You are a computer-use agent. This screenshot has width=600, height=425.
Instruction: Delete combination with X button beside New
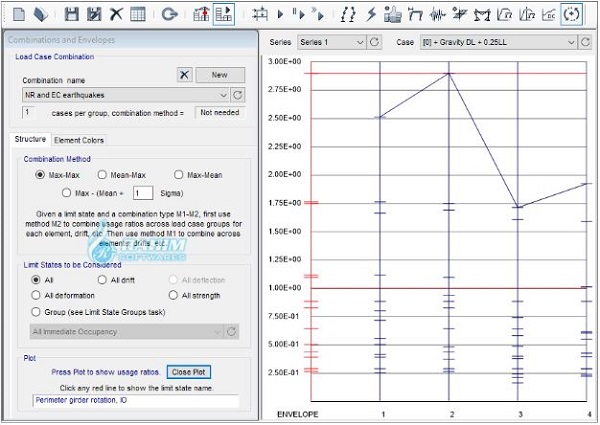pos(184,75)
